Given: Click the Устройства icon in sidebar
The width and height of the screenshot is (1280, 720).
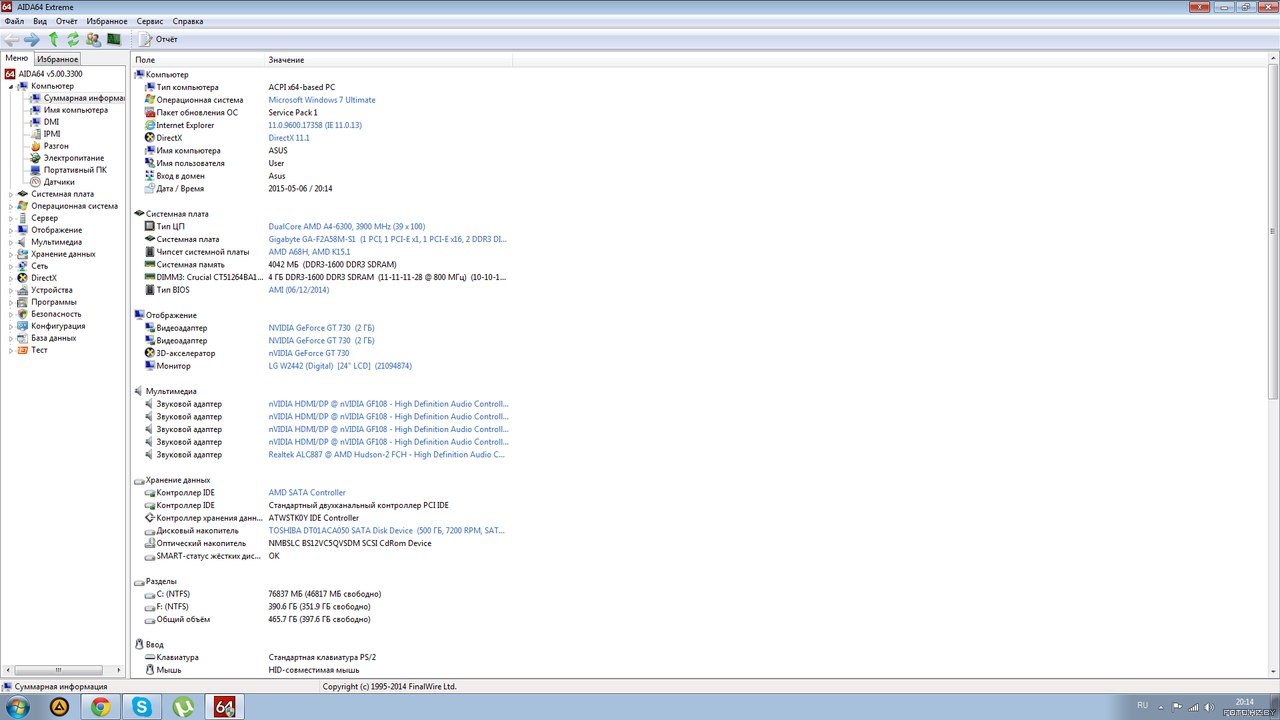Looking at the screenshot, I should (x=23, y=290).
